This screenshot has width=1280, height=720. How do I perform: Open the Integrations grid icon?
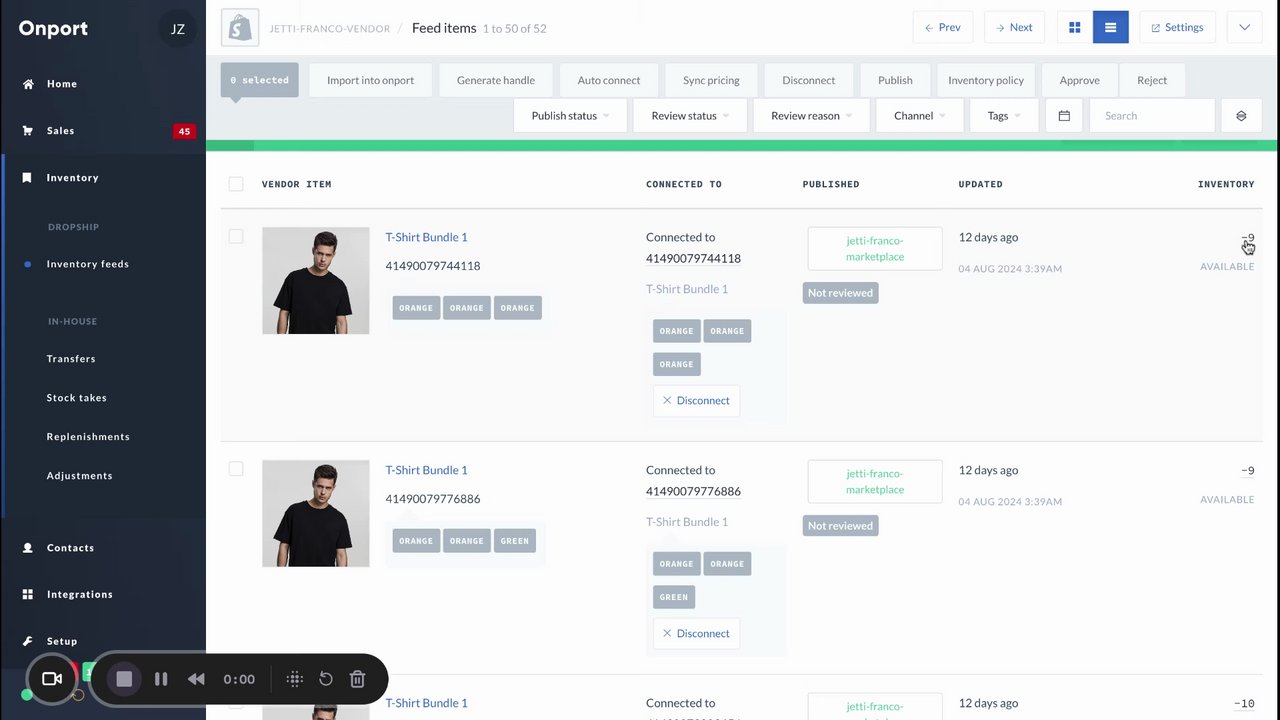(x=28, y=594)
